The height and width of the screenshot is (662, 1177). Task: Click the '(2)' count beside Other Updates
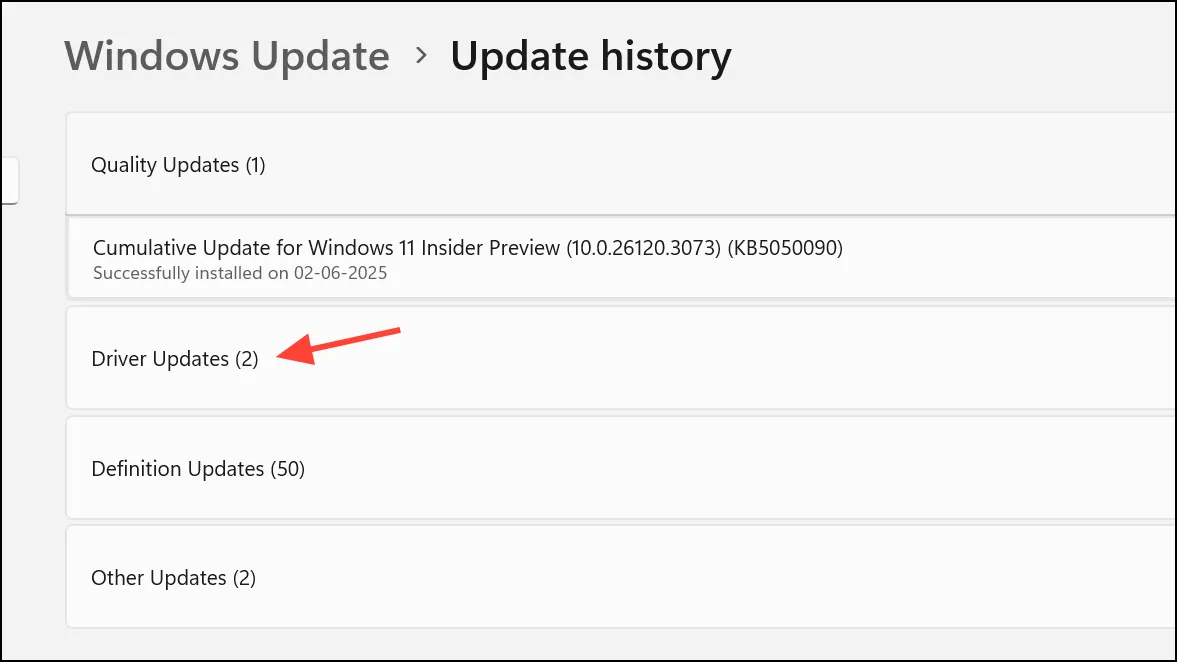point(244,578)
